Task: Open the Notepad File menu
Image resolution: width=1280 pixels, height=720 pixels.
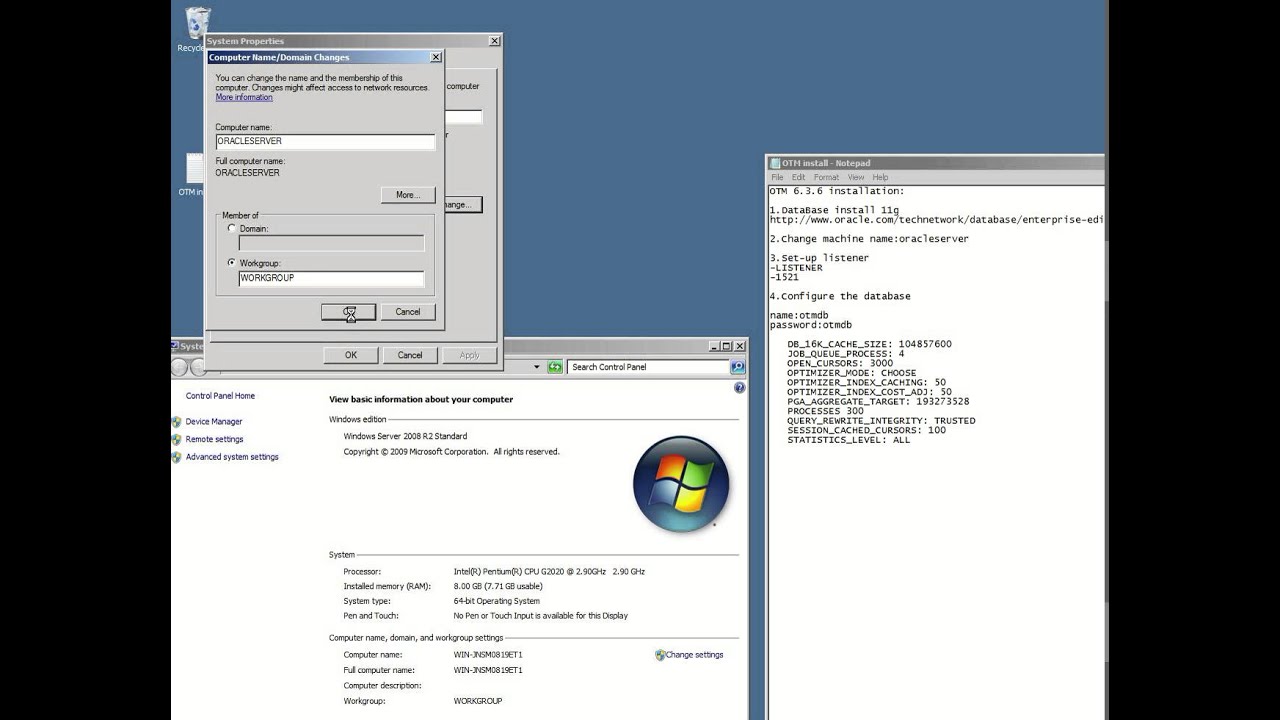Action: [x=777, y=177]
